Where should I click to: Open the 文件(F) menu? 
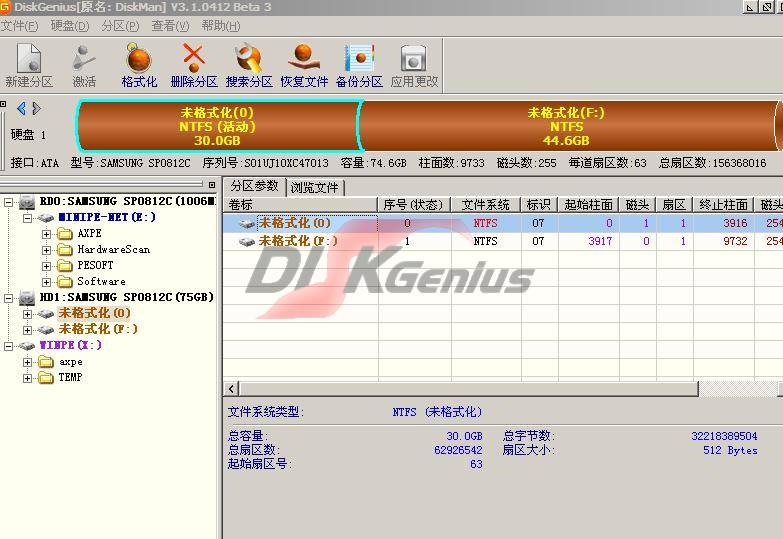pyautogui.click(x=19, y=25)
